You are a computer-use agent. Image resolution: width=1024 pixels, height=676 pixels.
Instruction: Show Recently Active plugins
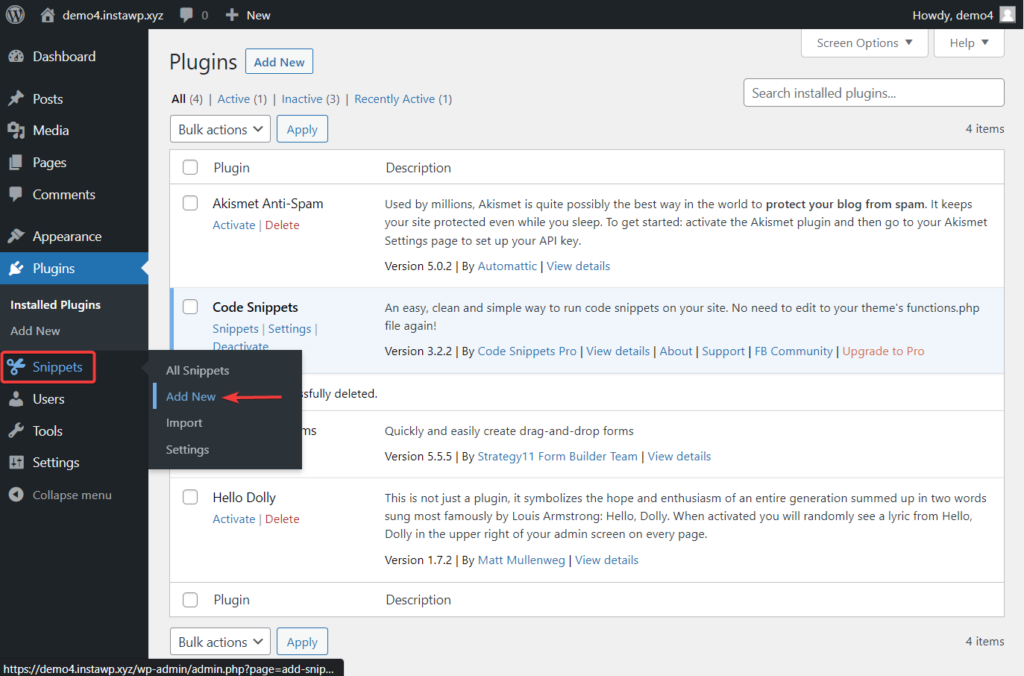point(394,99)
